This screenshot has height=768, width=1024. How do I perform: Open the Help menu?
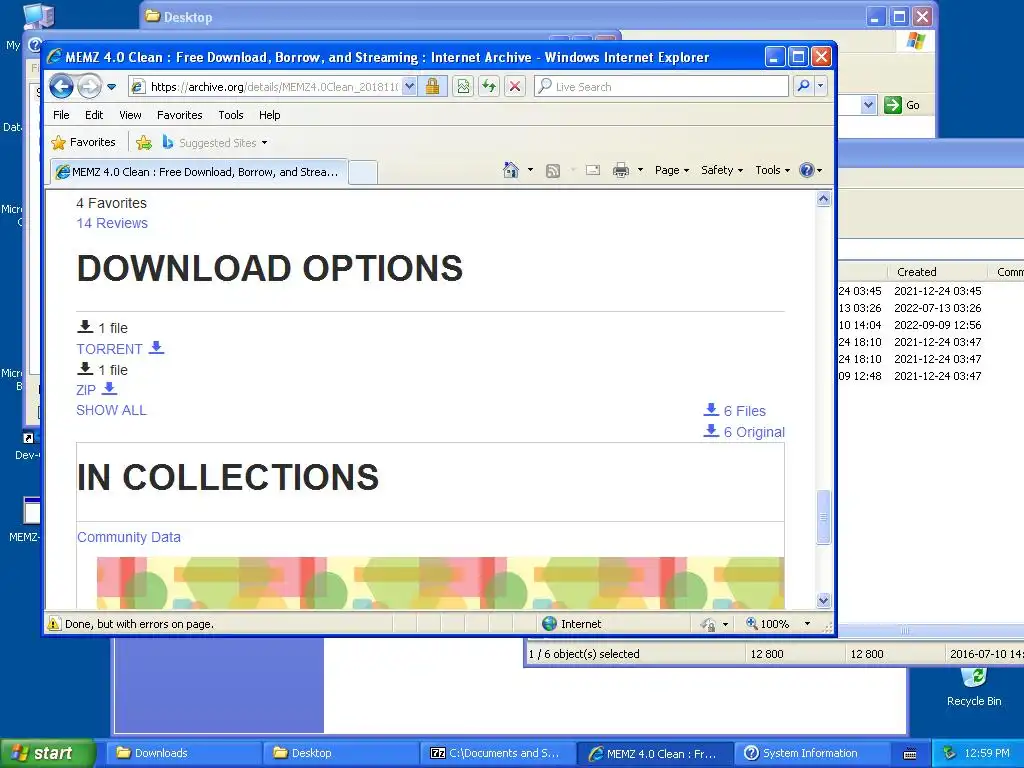coord(269,115)
